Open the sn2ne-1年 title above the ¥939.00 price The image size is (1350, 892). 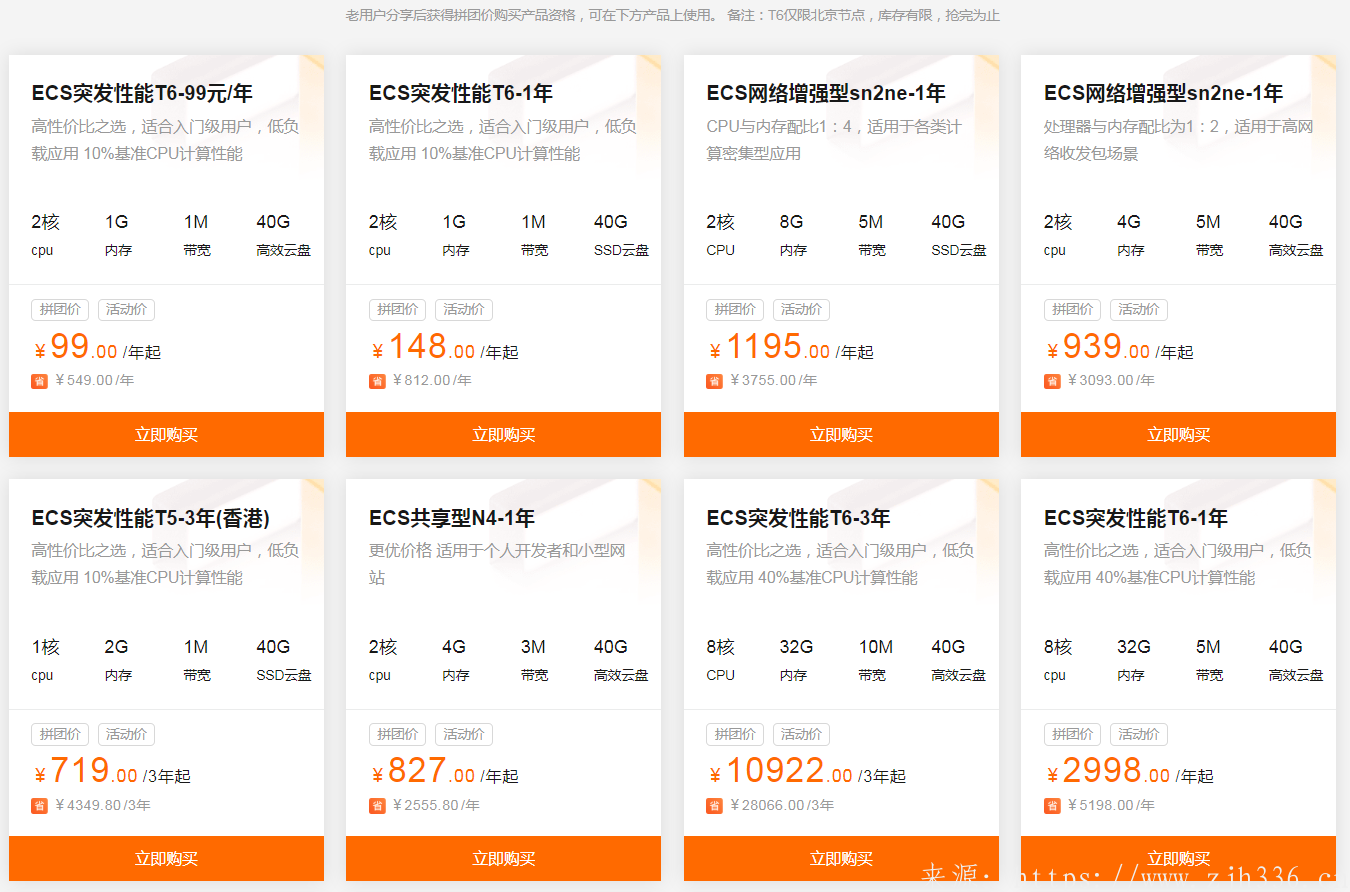pyautogui.click(x=1163, y=94)
